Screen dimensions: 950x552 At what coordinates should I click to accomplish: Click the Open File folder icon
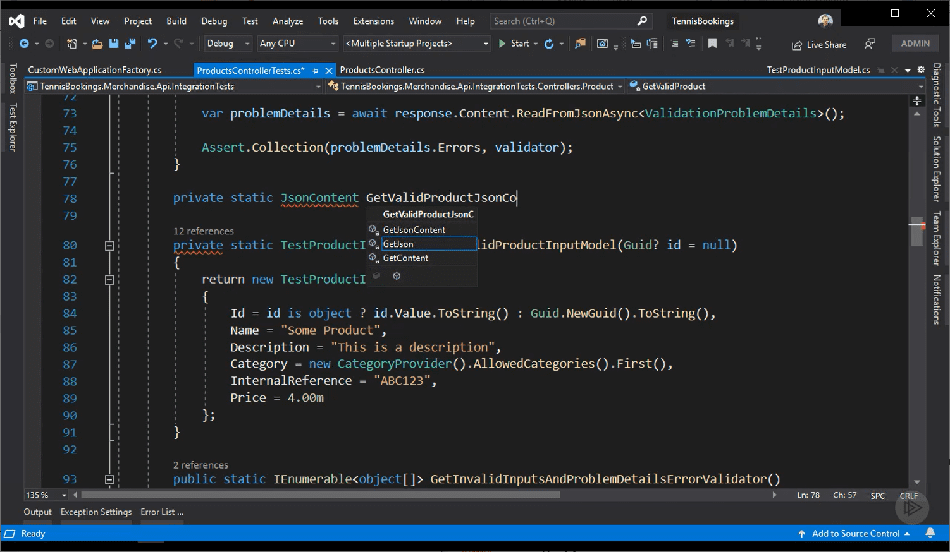96,44
